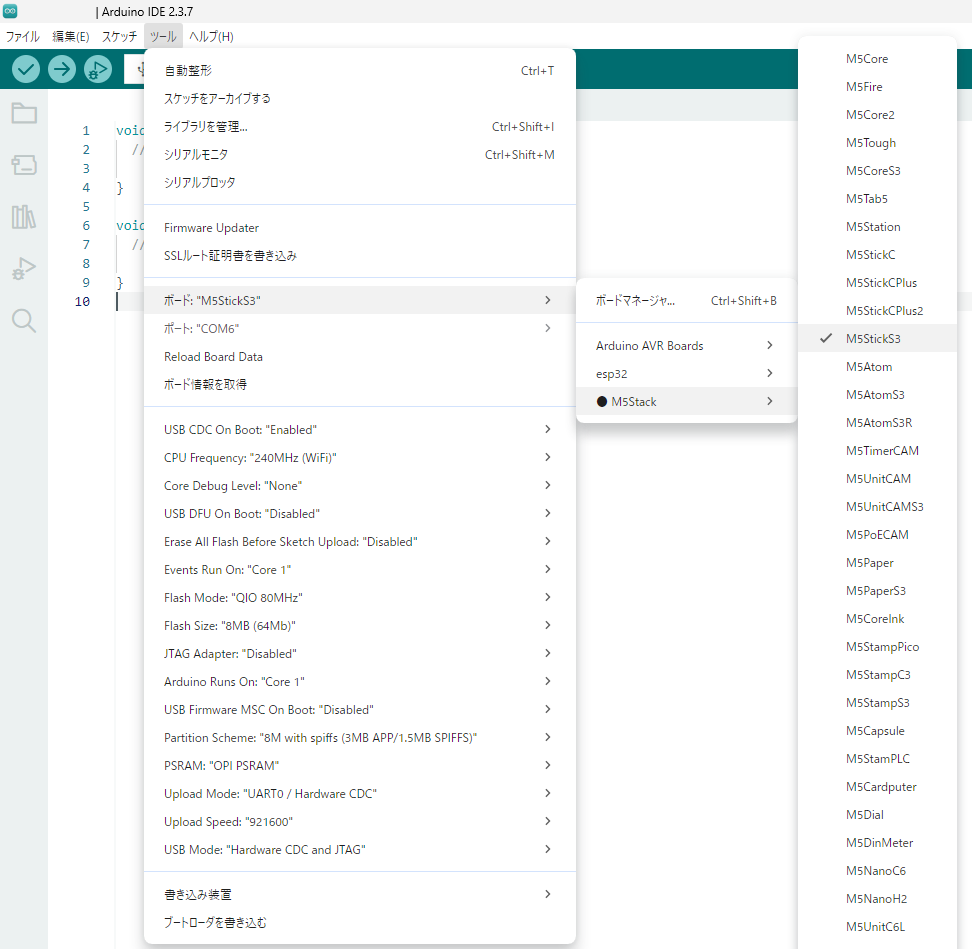This screenshot has width=972, height=949.
Task: Click the Start Debugging icon
Action: point(98,69)
